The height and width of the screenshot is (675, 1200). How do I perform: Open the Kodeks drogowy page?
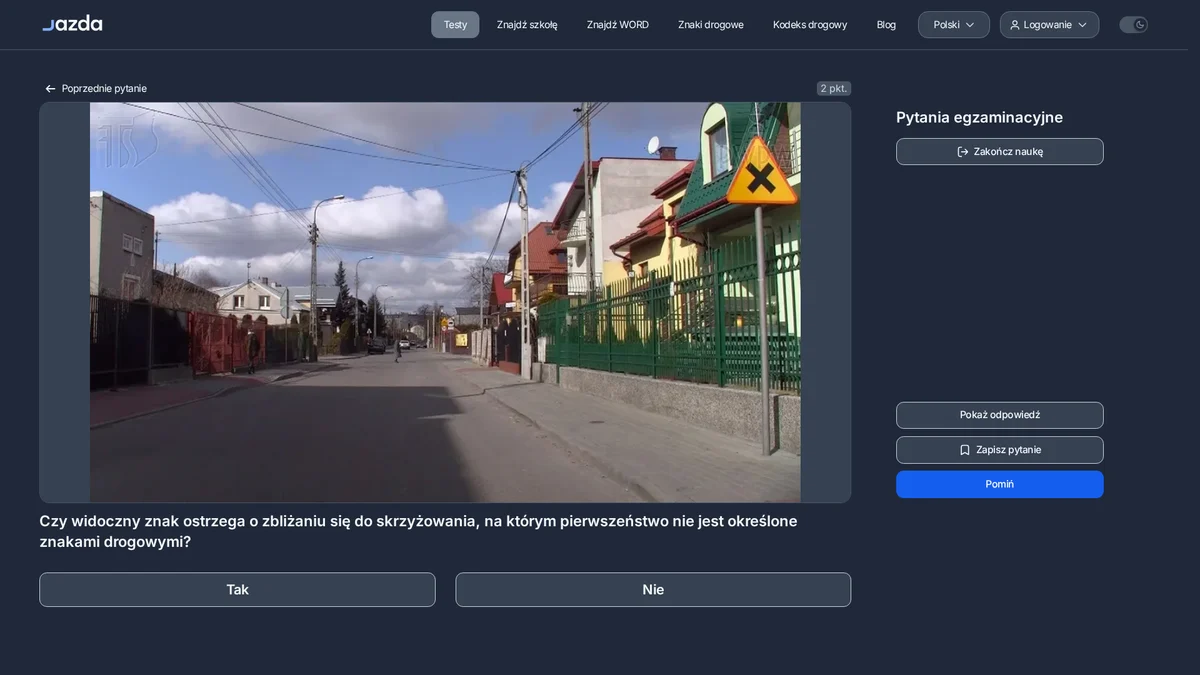(x=810, y=25)
